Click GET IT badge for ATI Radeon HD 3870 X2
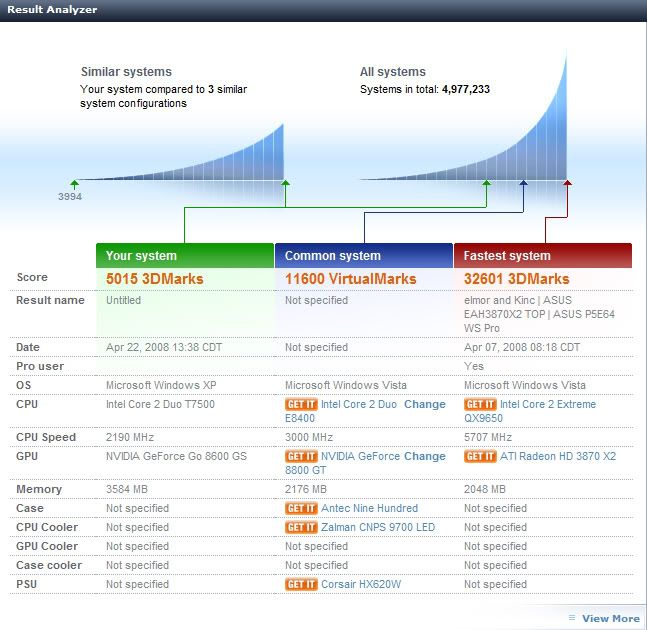The width and height of the screenshot is (647, 630). coord(480,456)
